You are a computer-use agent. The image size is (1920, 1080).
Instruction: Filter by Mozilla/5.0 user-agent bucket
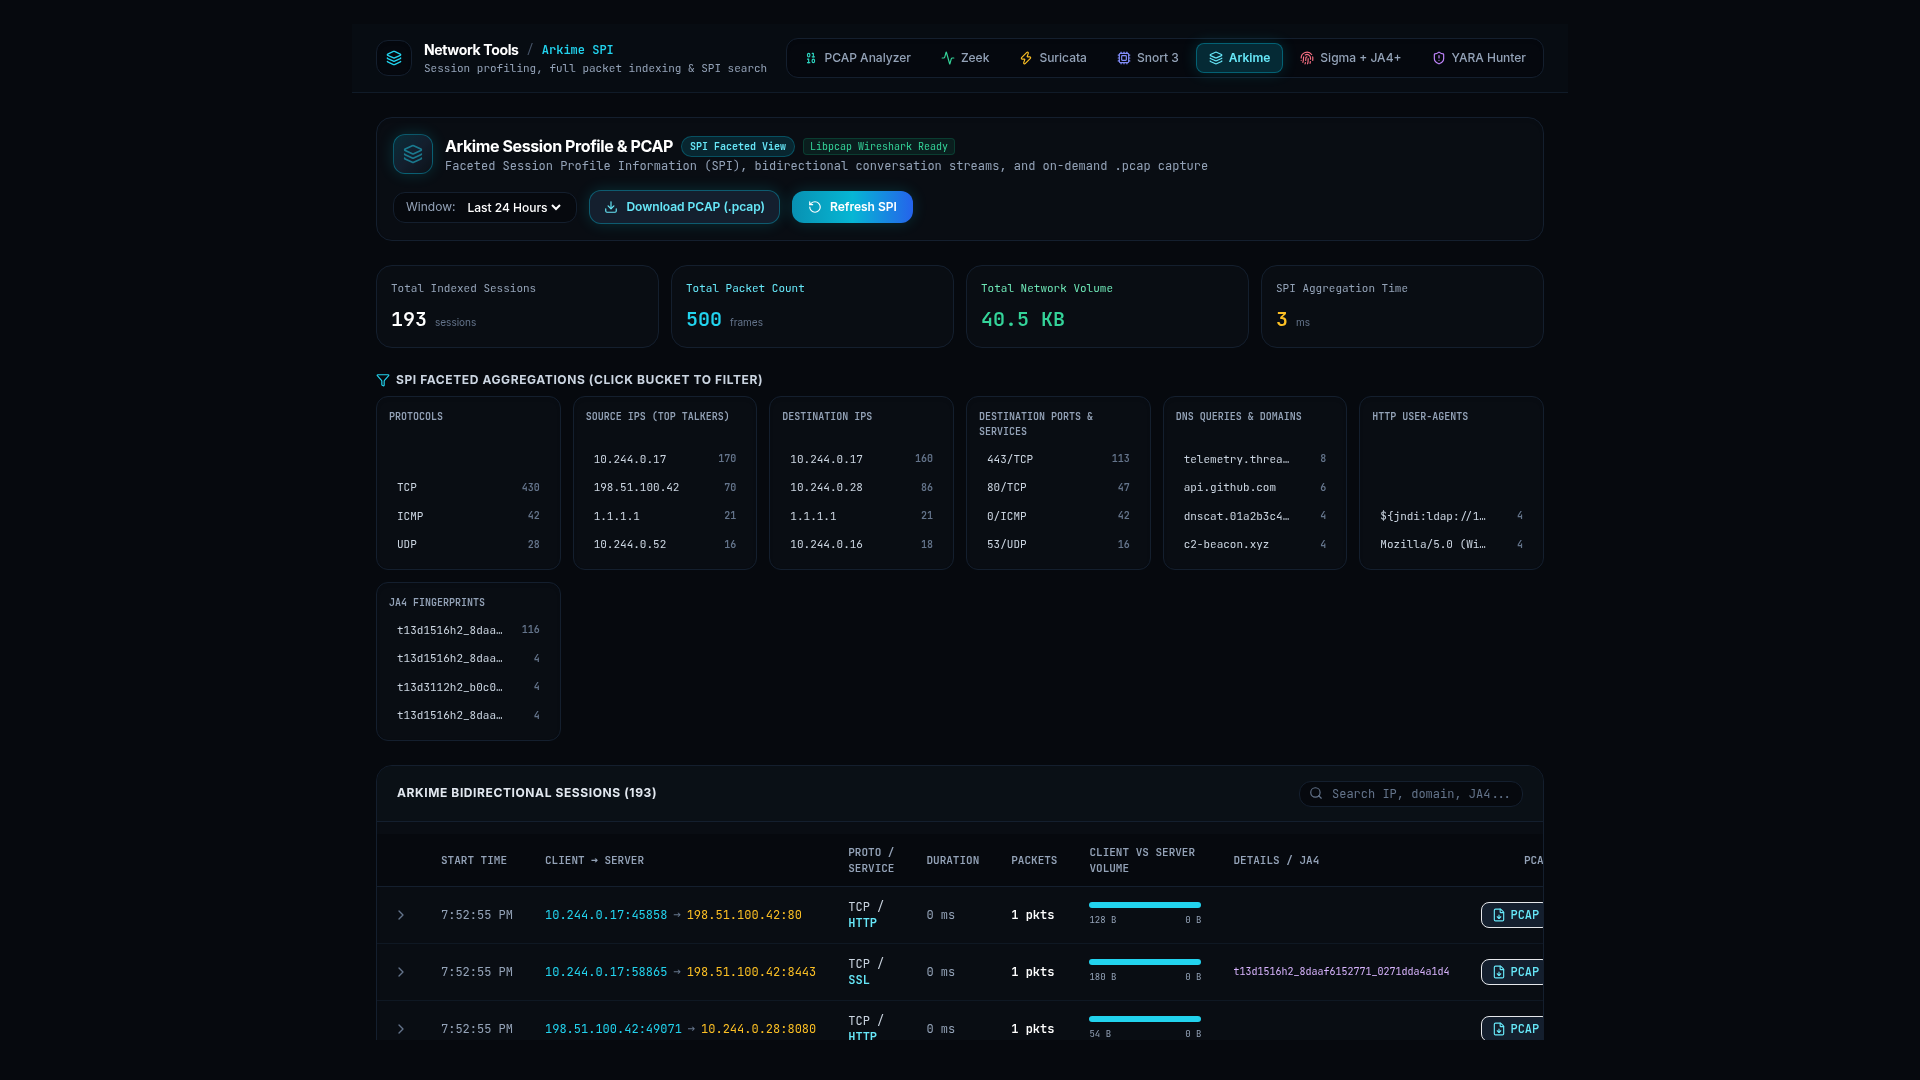1451,545
